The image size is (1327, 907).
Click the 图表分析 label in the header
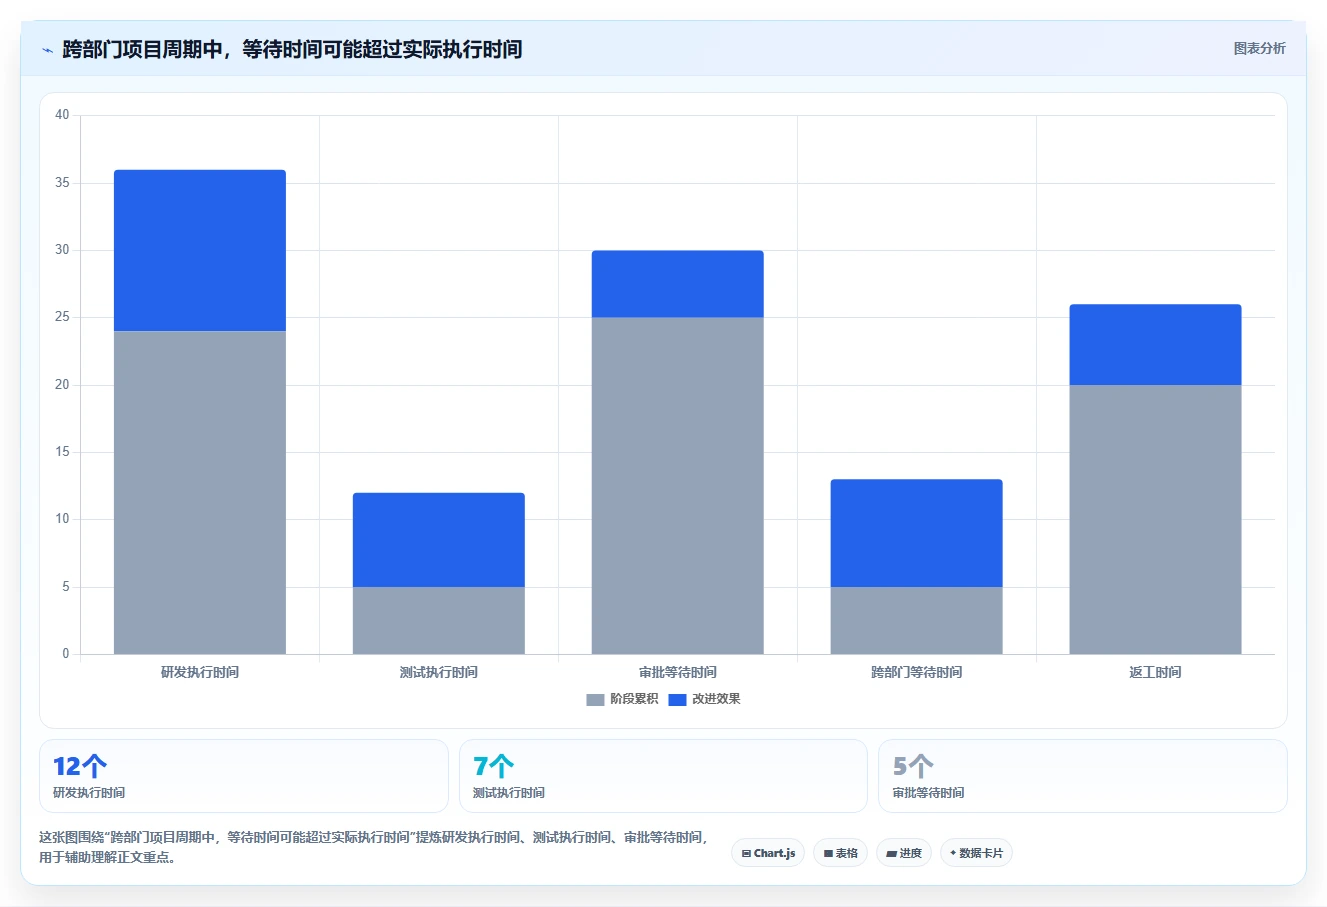(1259, 48)
